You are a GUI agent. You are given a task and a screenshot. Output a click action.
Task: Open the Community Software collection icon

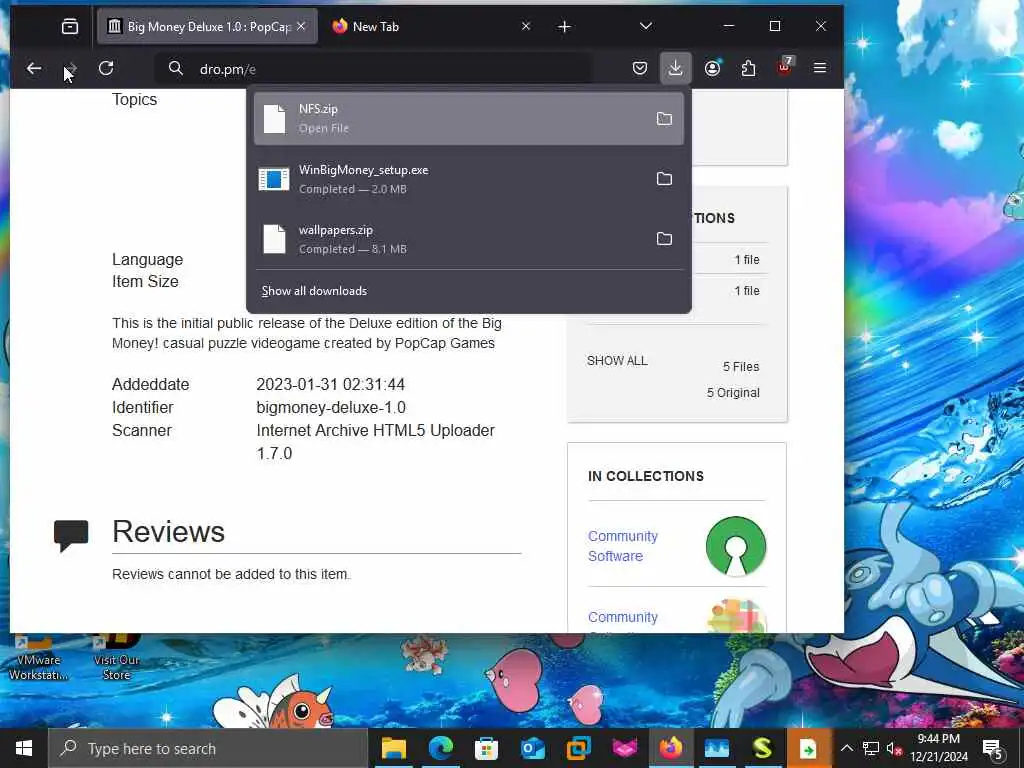(x=736, y=546)
